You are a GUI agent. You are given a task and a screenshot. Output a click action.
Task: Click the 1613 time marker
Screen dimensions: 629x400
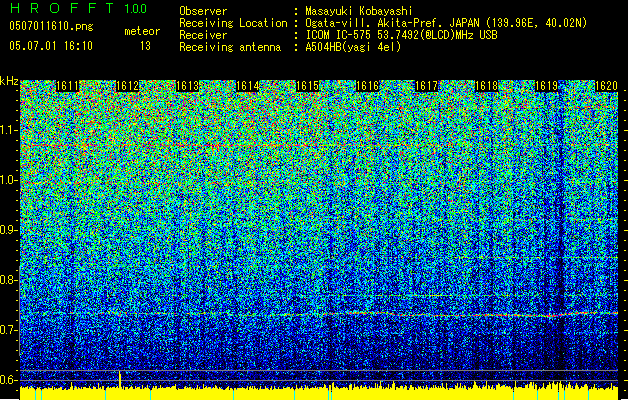(187, 86)
